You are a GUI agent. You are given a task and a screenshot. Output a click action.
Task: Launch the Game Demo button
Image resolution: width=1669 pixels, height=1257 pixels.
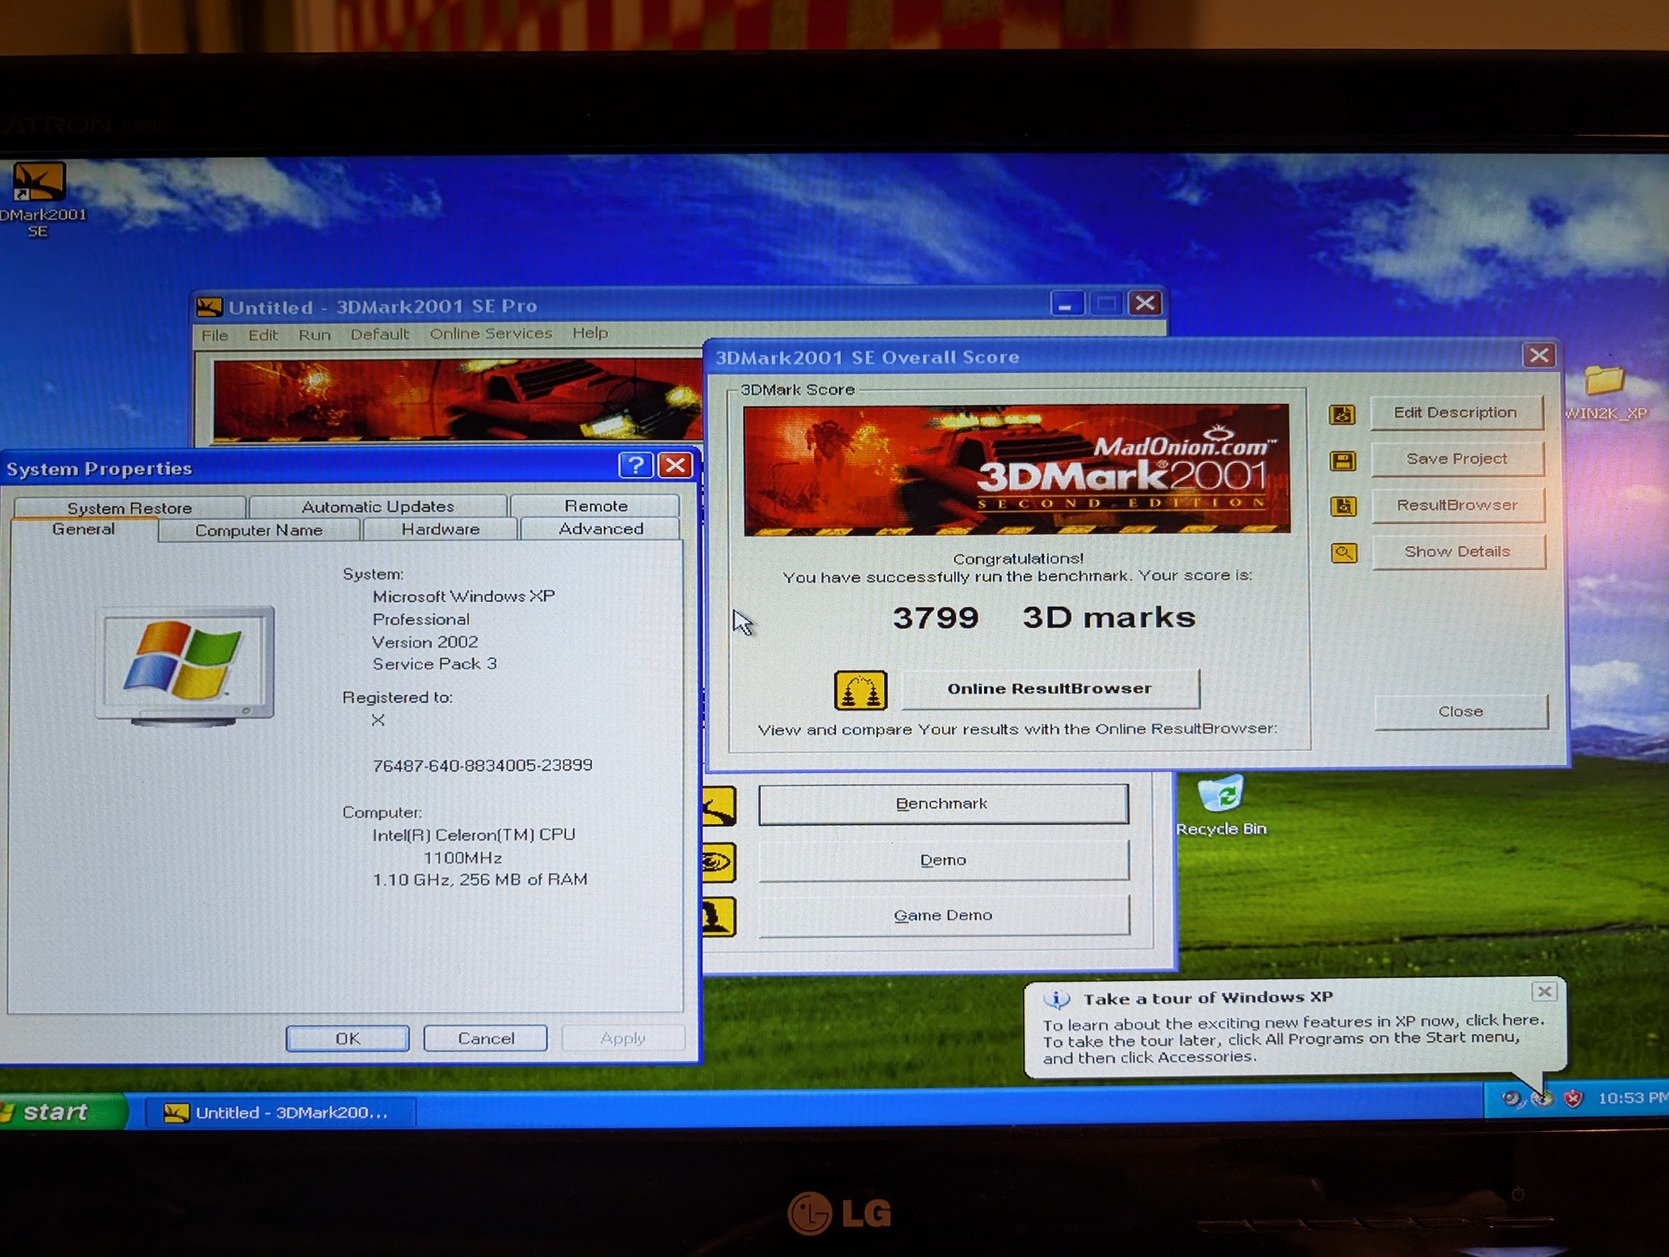[944, 916]
